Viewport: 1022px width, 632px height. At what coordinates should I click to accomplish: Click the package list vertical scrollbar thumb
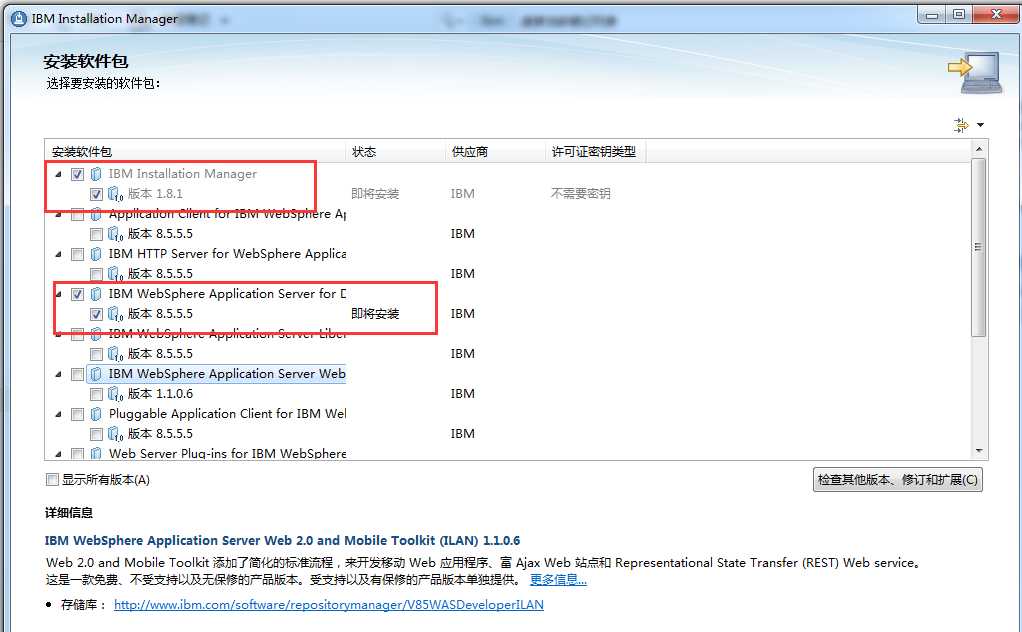978,248
